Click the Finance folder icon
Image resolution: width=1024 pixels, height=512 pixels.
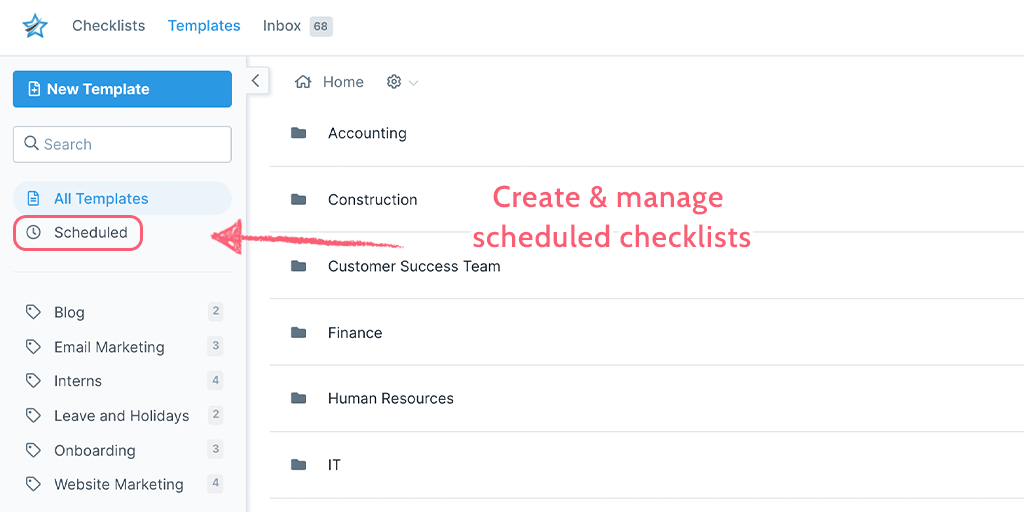pyautogui.click(x=298, y=333)
